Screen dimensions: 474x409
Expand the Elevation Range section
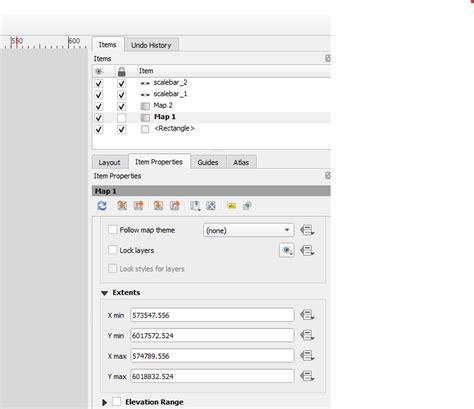point(104,402)
